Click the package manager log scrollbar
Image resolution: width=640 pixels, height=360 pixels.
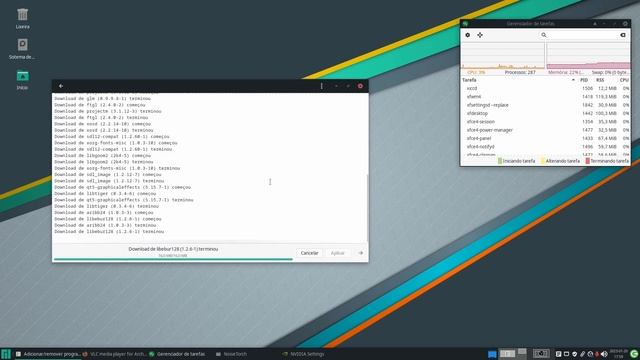tap(367, 208)
